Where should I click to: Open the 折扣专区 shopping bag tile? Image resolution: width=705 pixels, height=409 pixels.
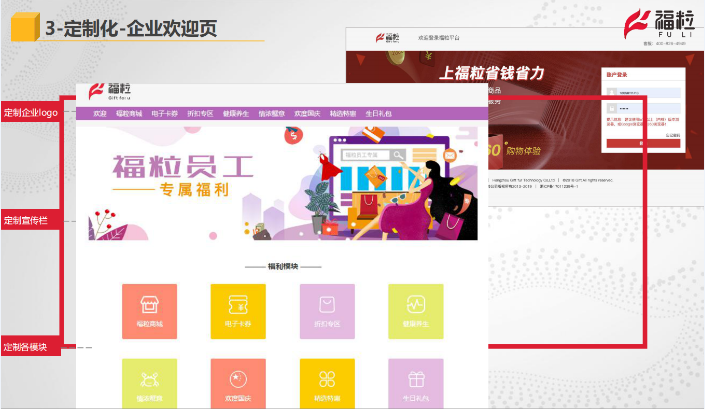pos(327,311)
